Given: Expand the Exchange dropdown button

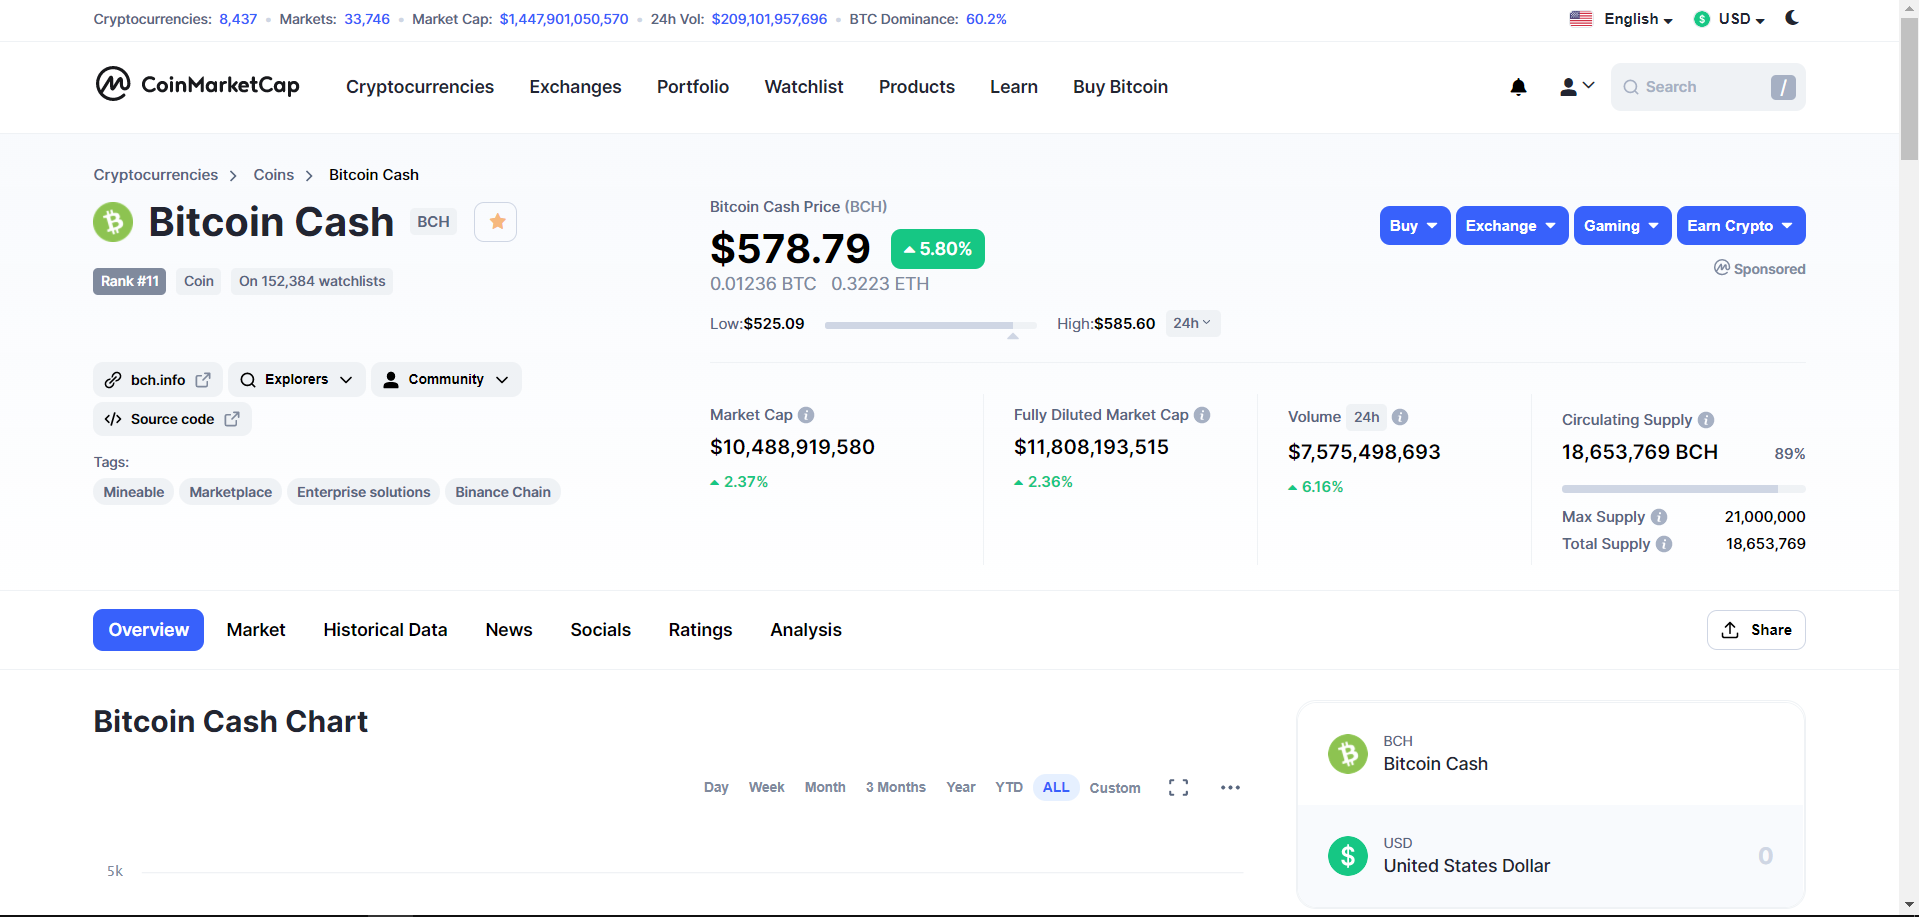Looking at the screenshot, I should pyautogui.click(x=1511, y=226).
